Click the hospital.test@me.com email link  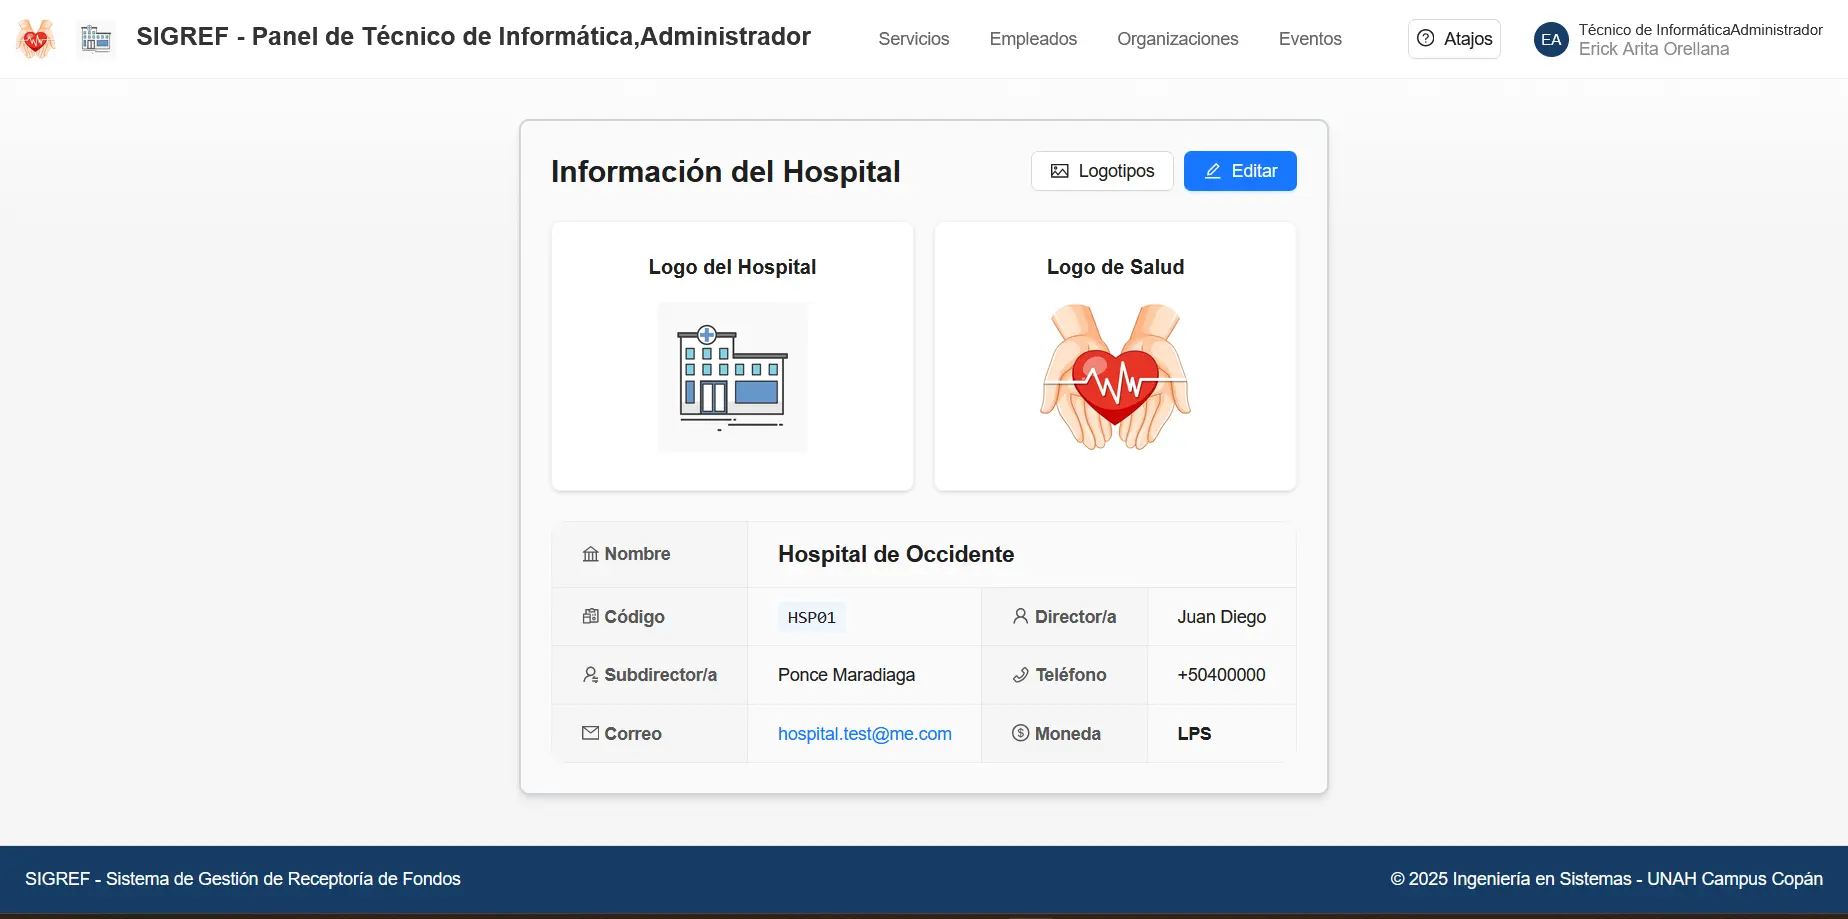point(864,734)
